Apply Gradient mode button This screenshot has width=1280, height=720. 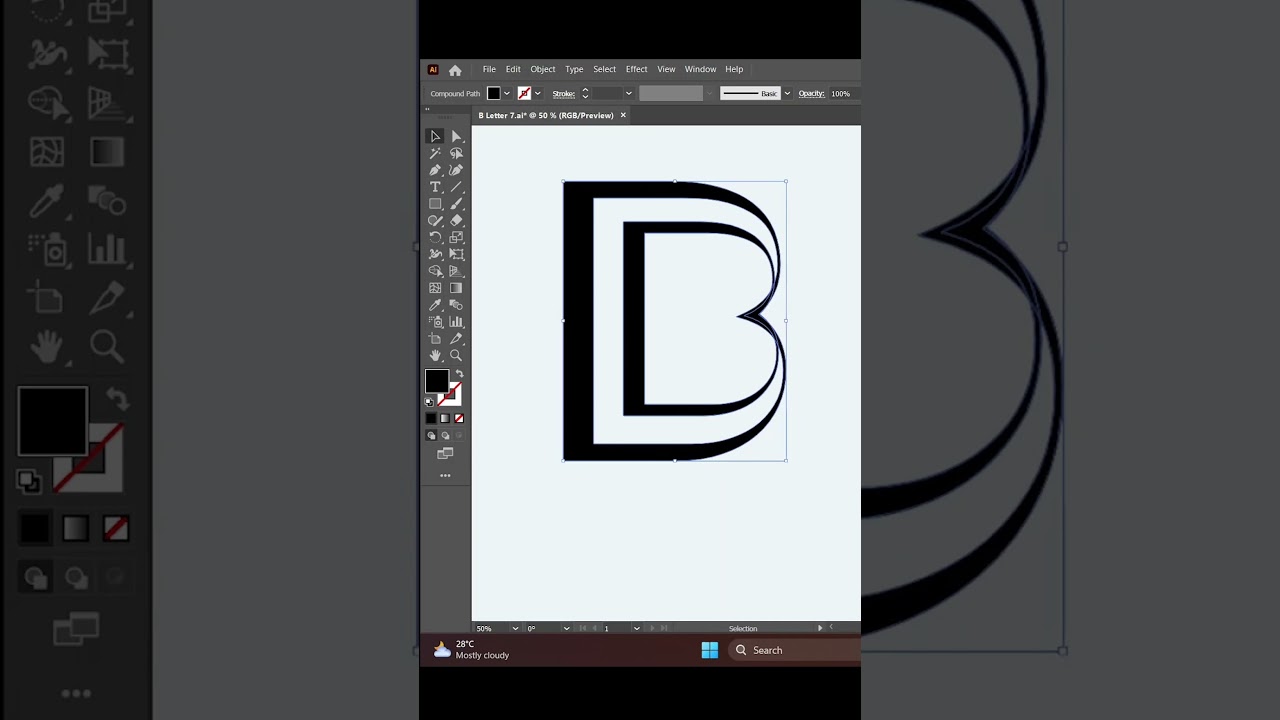pos(445,418)
